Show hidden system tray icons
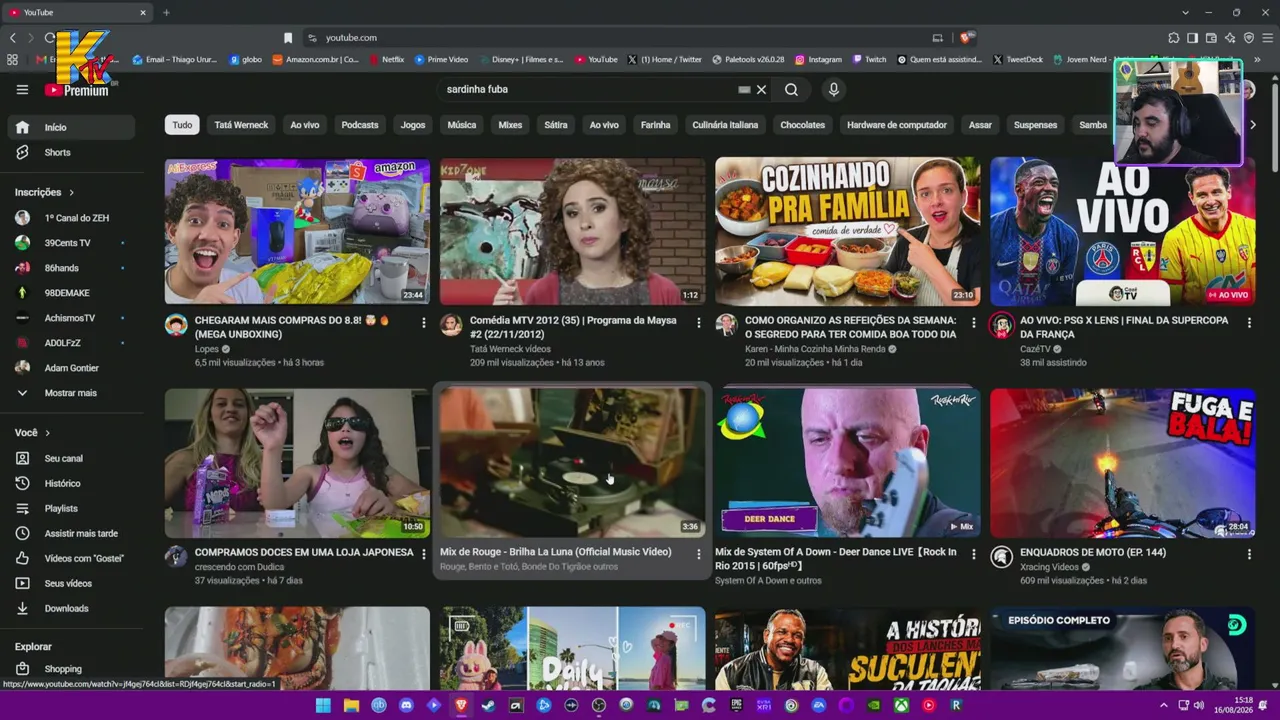 pyautogui.click(x=1163, y=705)
